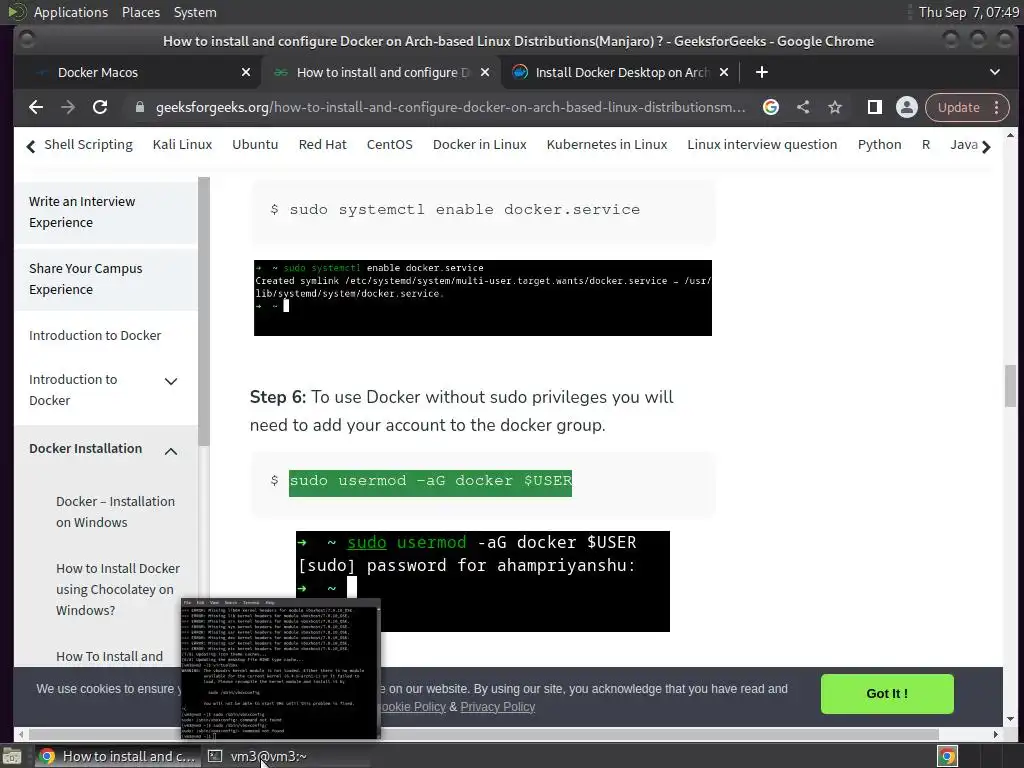Click the highlighted sudo usermod command
Viewport: 1024px width, 768px height.
[x=430, y=482]
